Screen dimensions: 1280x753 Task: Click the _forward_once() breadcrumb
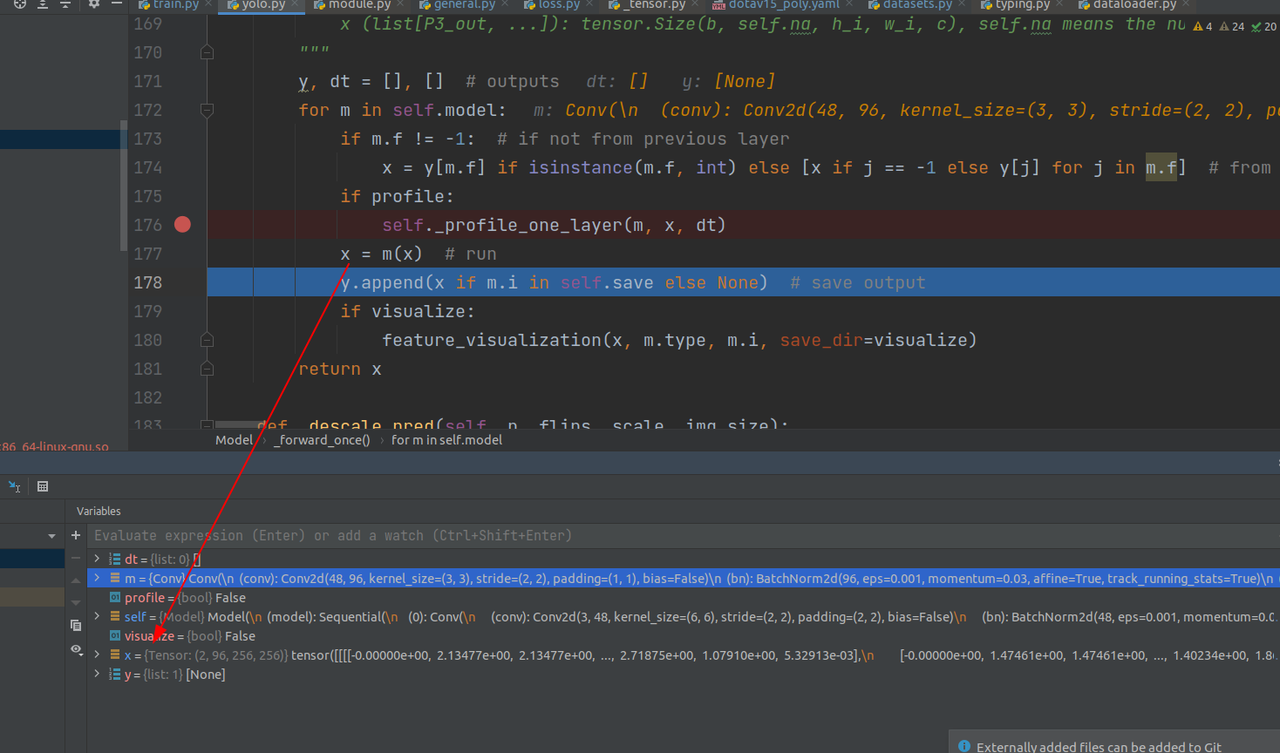pos(321,440)
